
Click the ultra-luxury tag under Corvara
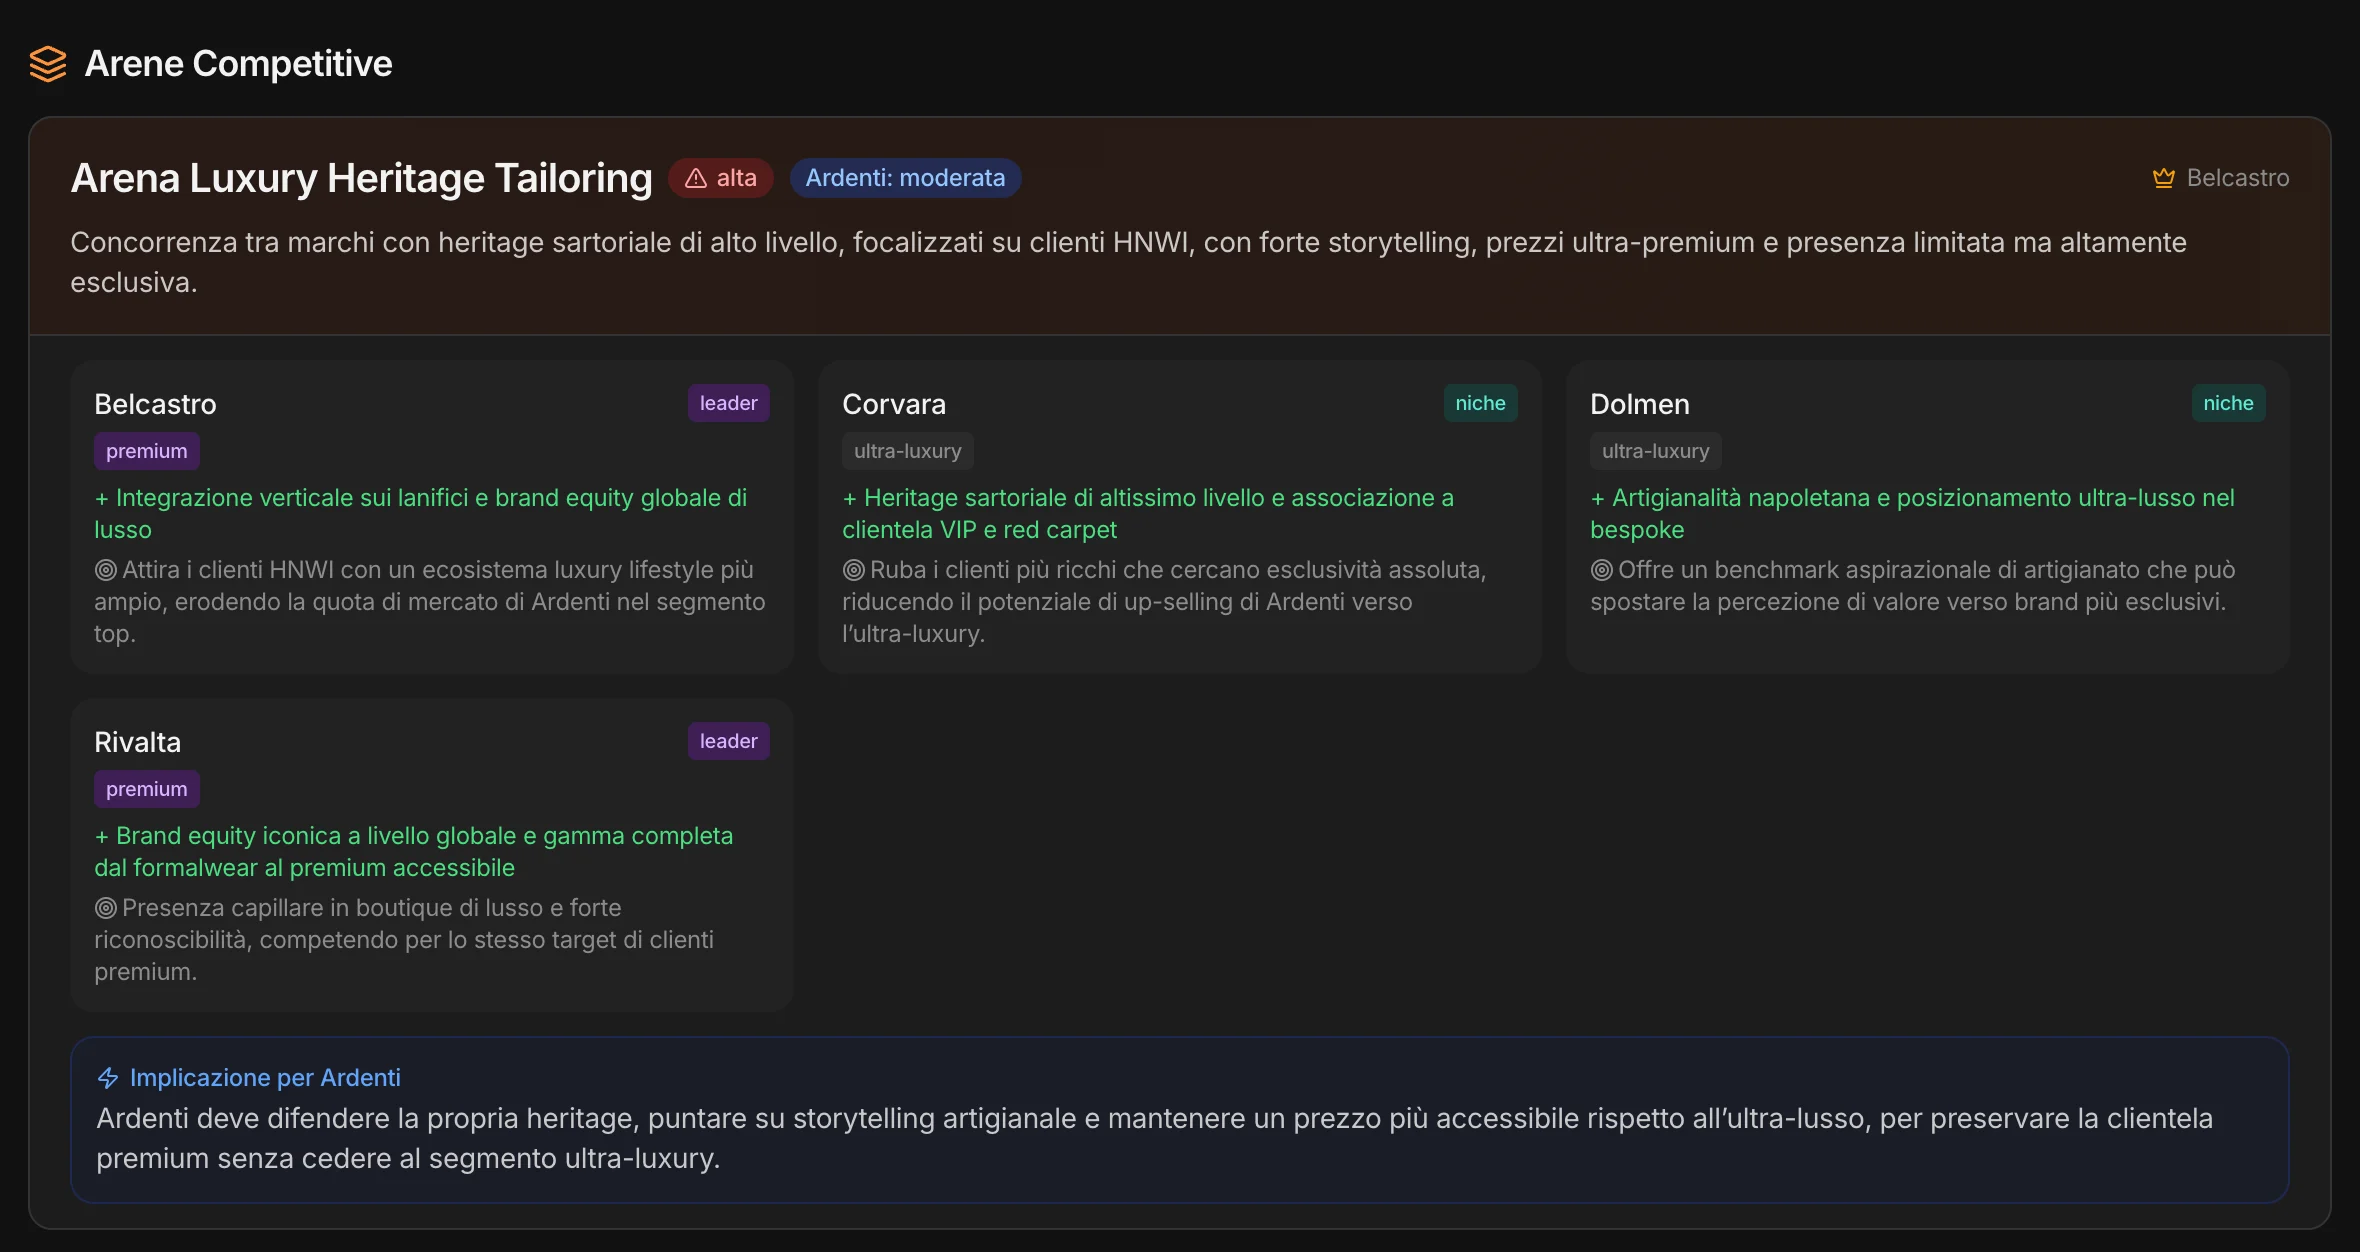(x=908, y=451)
